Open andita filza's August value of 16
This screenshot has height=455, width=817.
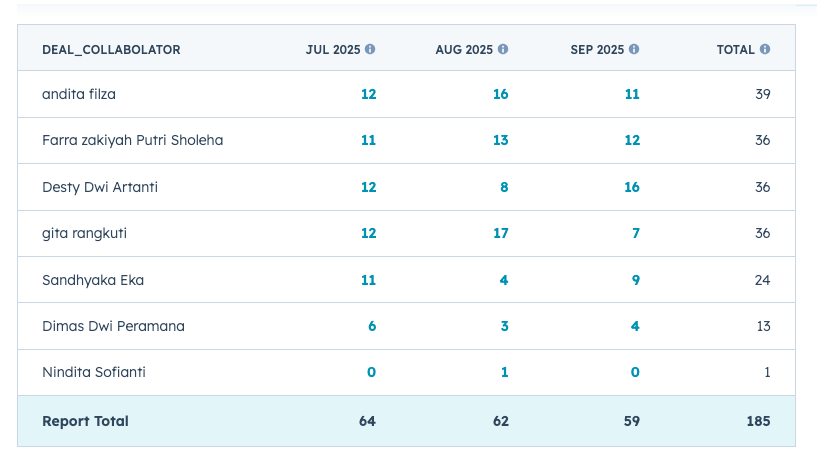click(500, 94)
